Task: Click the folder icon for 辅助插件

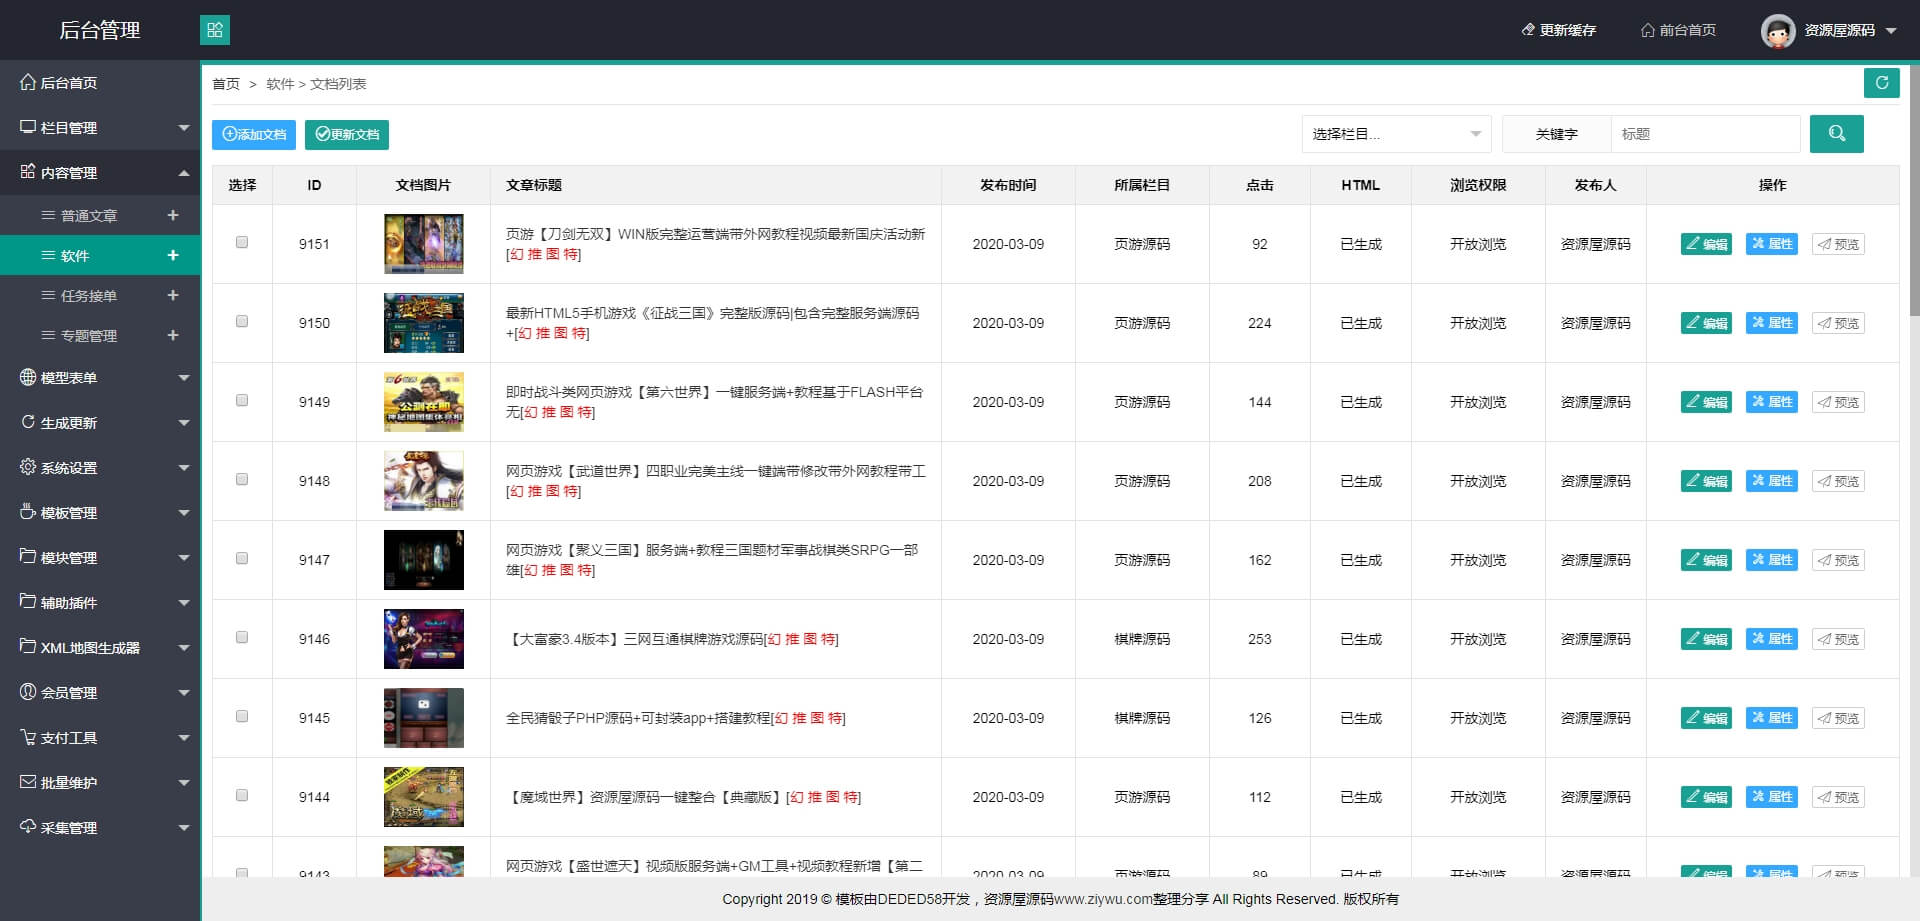Action: pos(28,602)
